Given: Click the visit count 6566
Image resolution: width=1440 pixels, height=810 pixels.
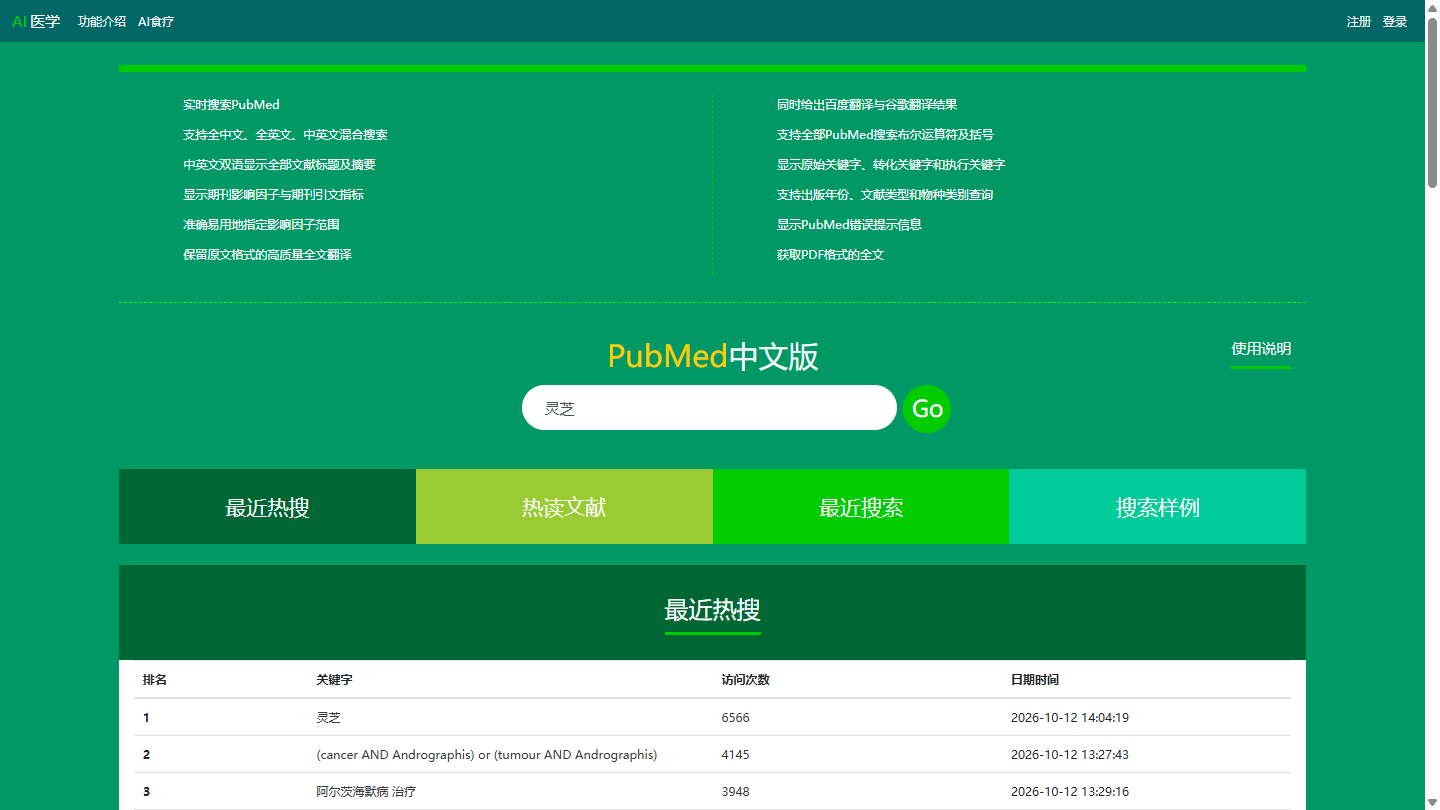Looking at the screenshot, I should (735, 718).
